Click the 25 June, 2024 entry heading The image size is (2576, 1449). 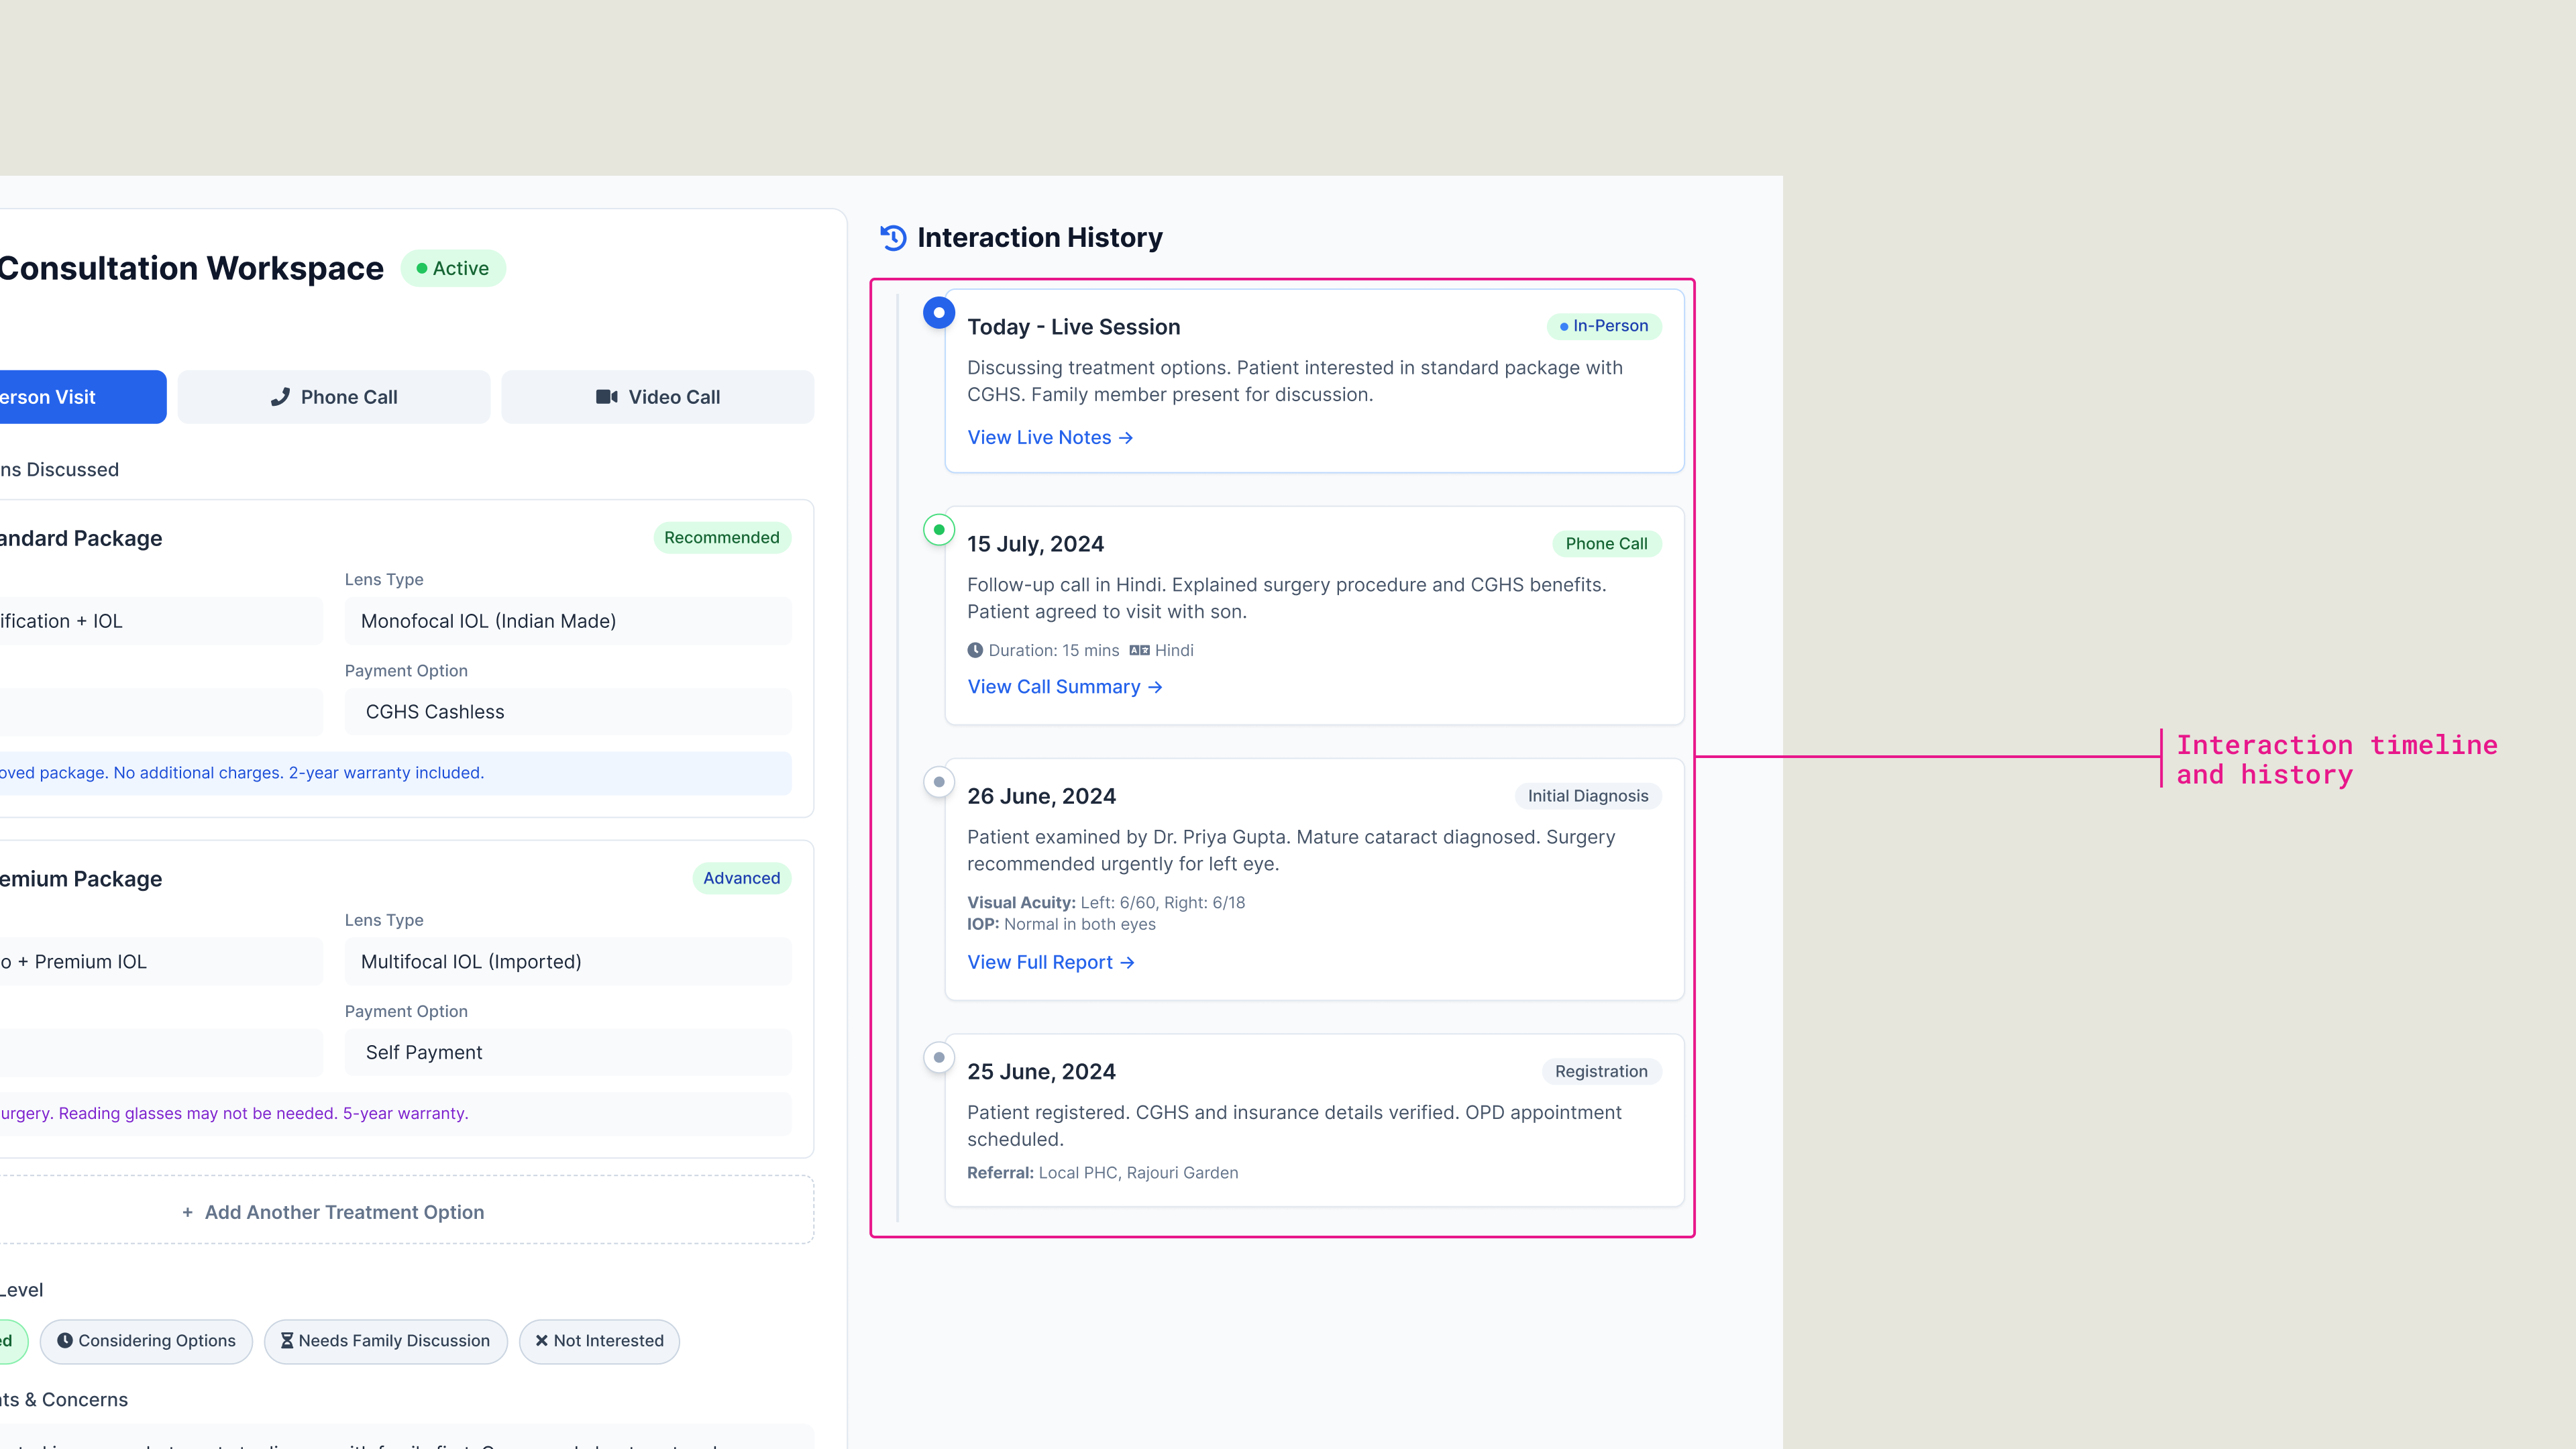[1041, 1071]
